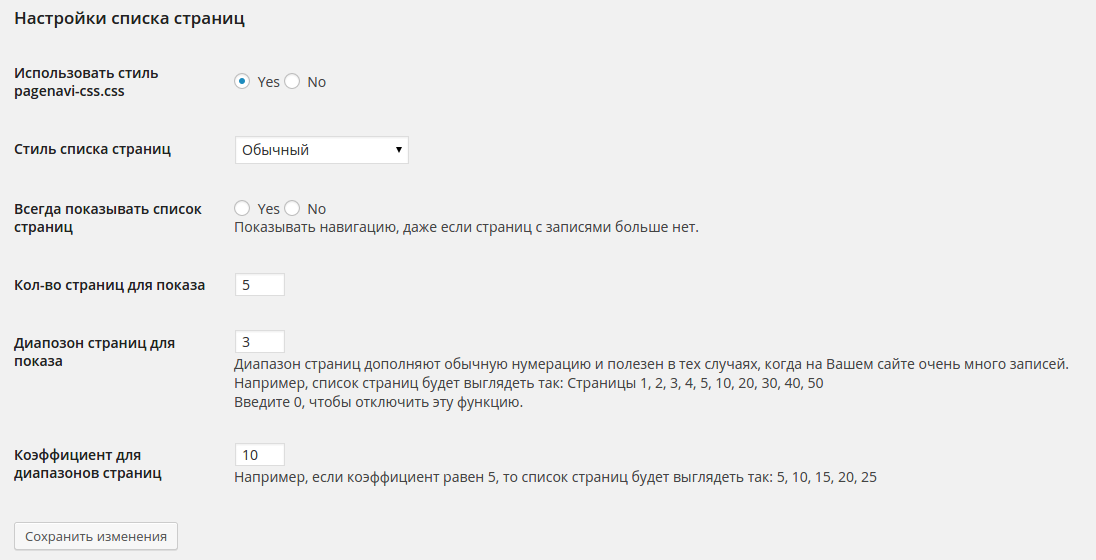Click the "Коэффициент для диапазонов страниц" input field

[x=259, y=455]
